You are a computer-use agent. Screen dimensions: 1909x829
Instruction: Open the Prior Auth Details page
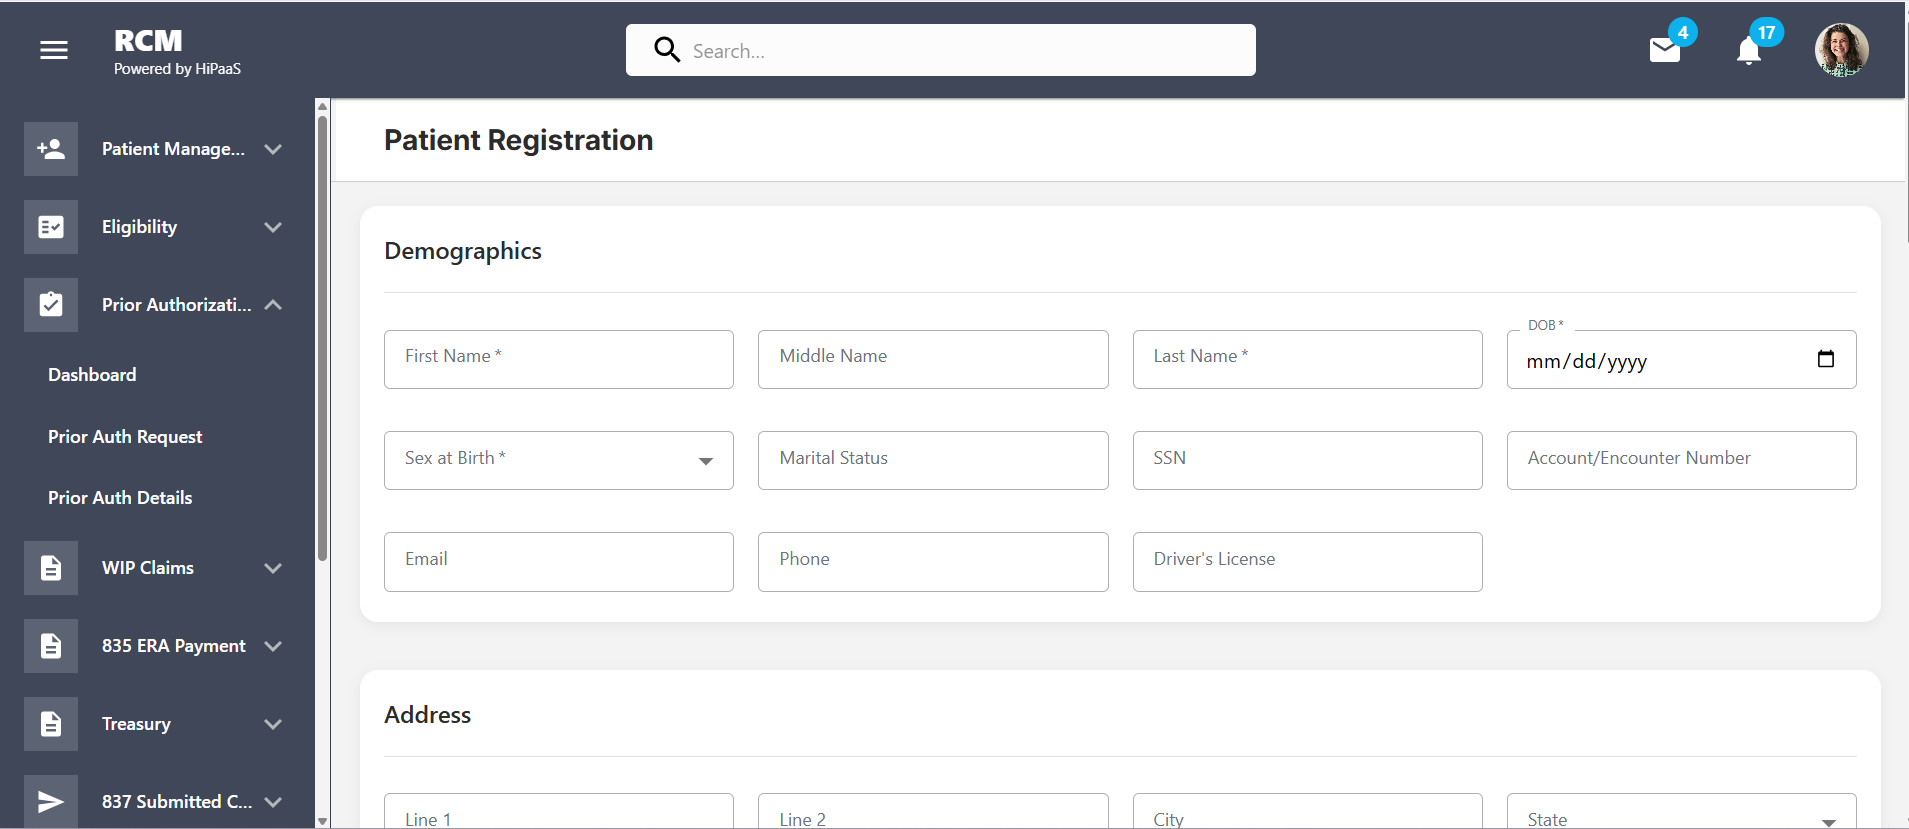point(120,498)
